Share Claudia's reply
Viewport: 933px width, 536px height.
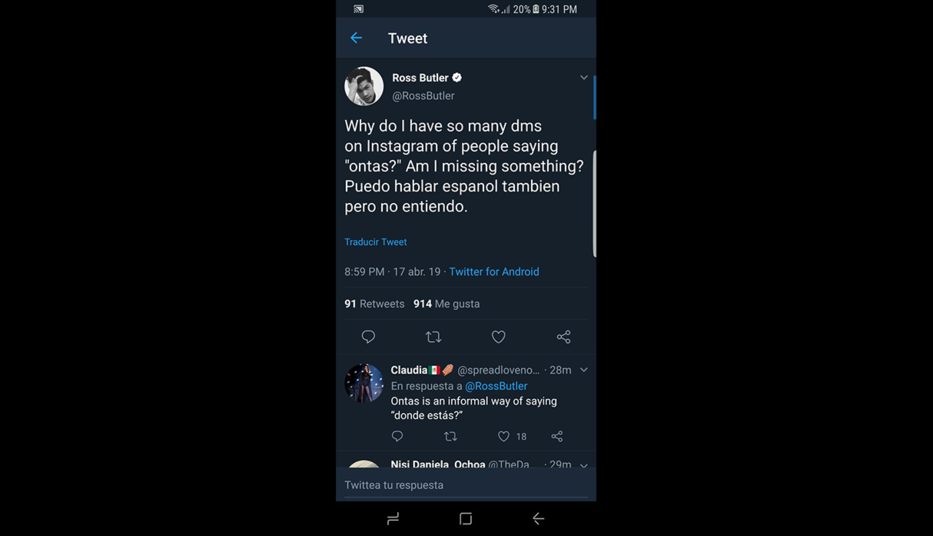pyautogui.click(x=557, y=436)
